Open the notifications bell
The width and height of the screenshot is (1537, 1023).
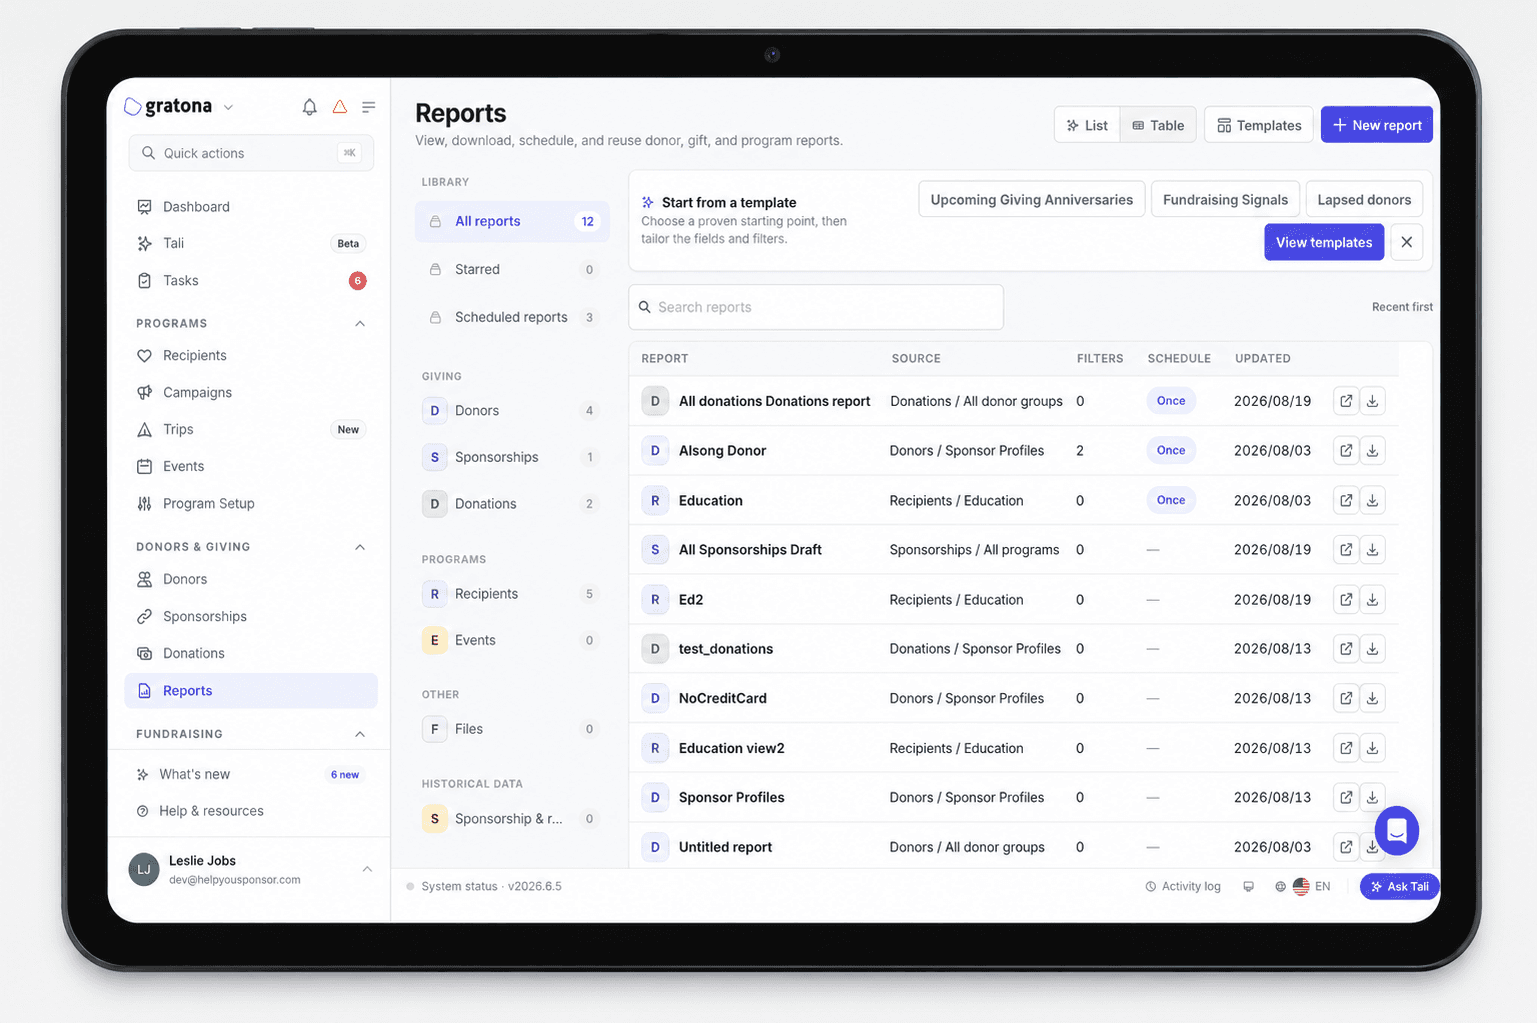(x=310, y=107)
